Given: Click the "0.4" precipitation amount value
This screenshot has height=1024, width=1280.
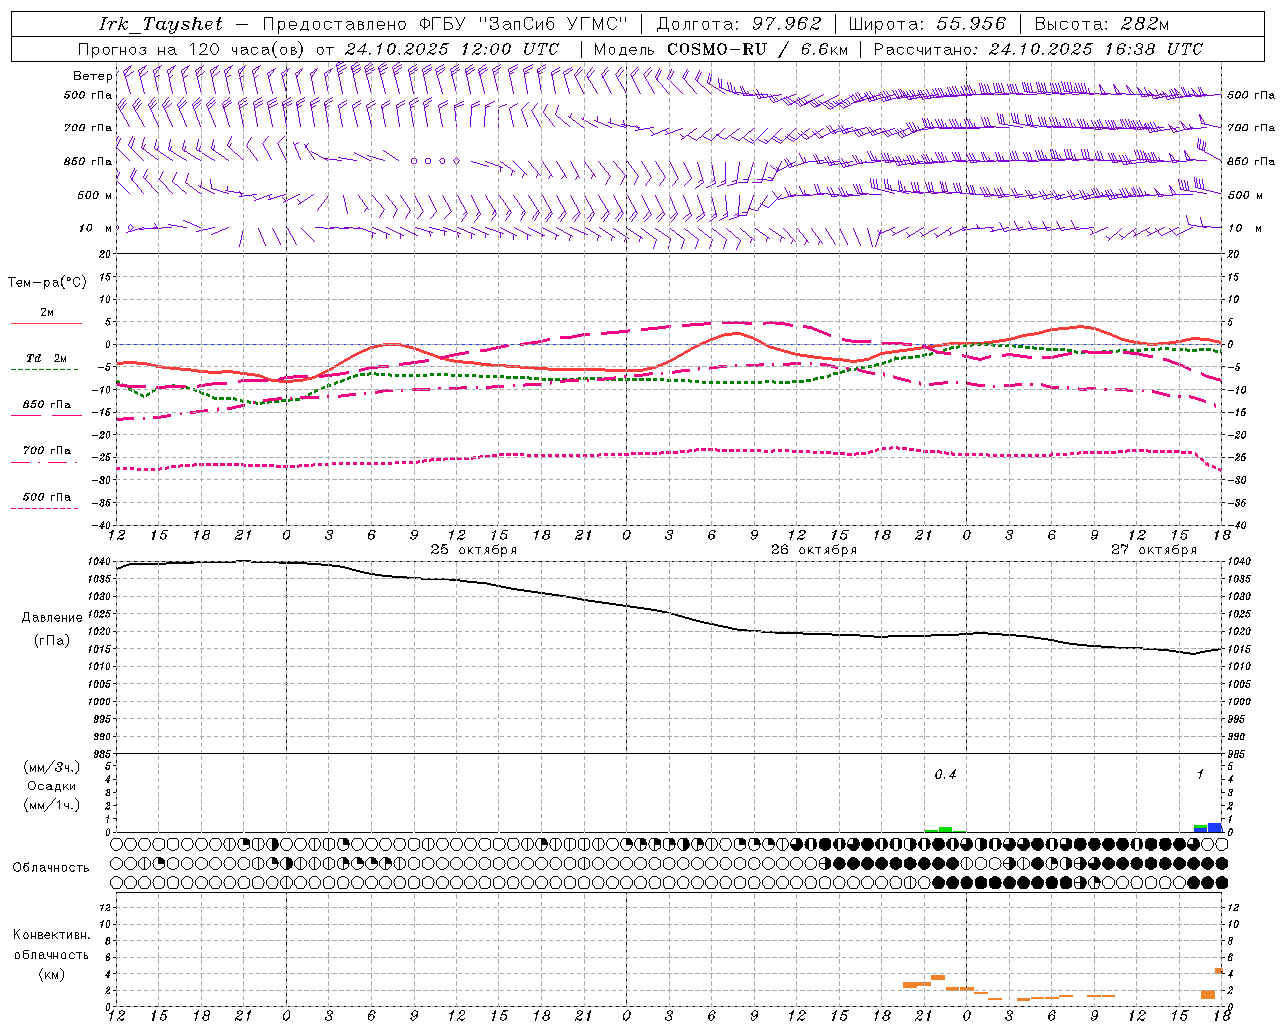Looking at the screenshot, I should (x=945, y=775).
